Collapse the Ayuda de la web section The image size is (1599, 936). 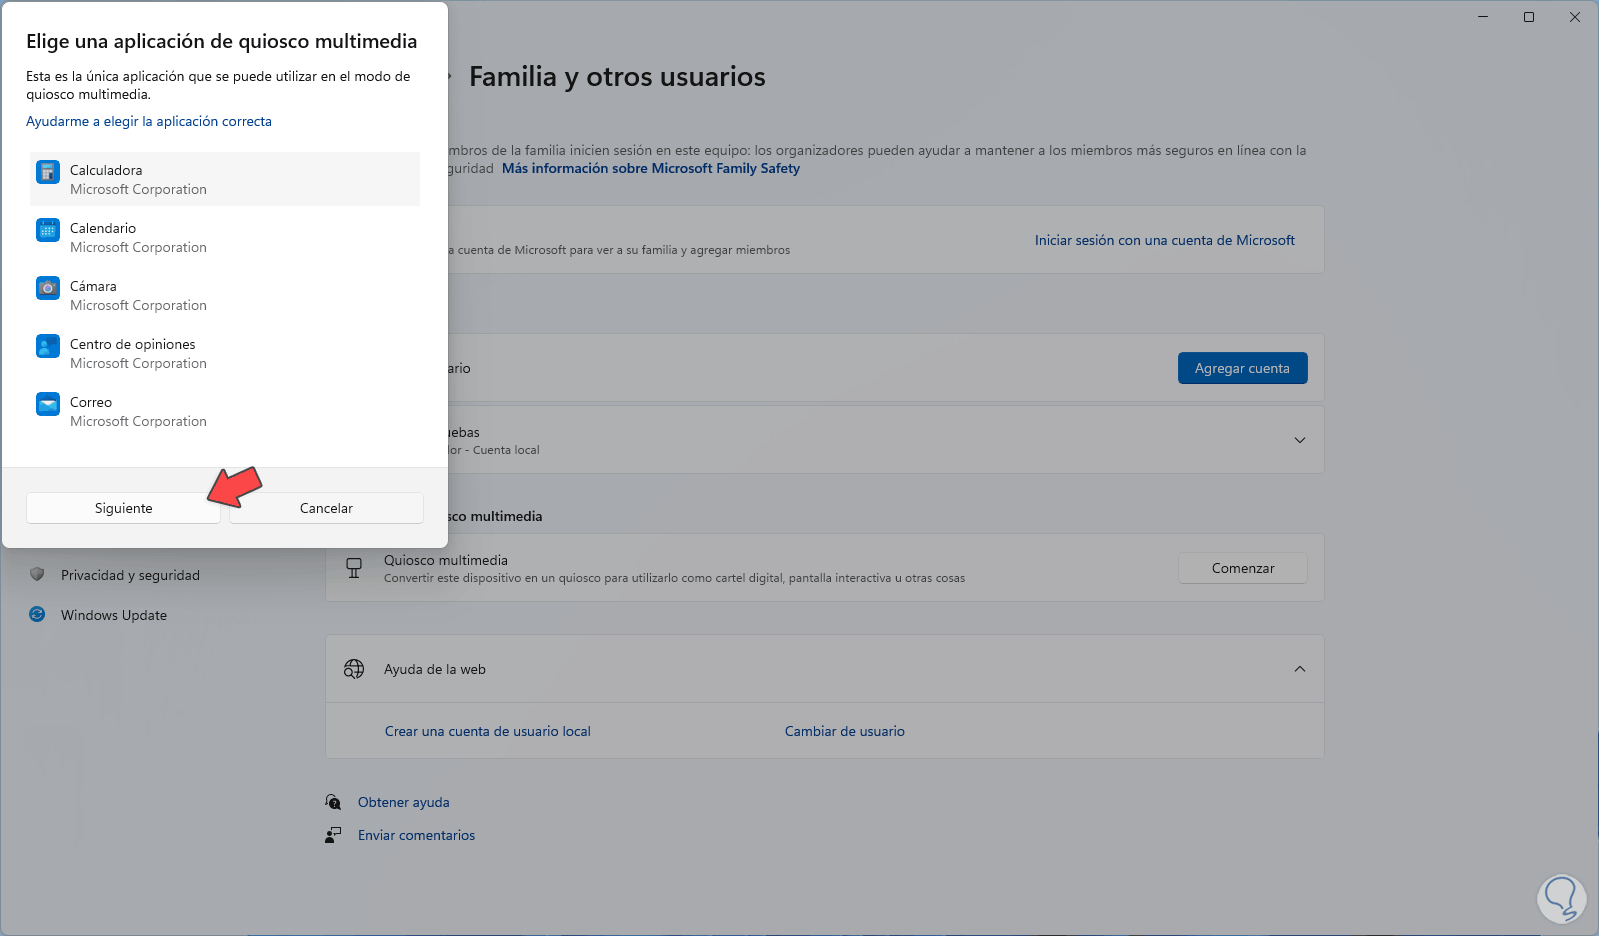coord(1299,669)
